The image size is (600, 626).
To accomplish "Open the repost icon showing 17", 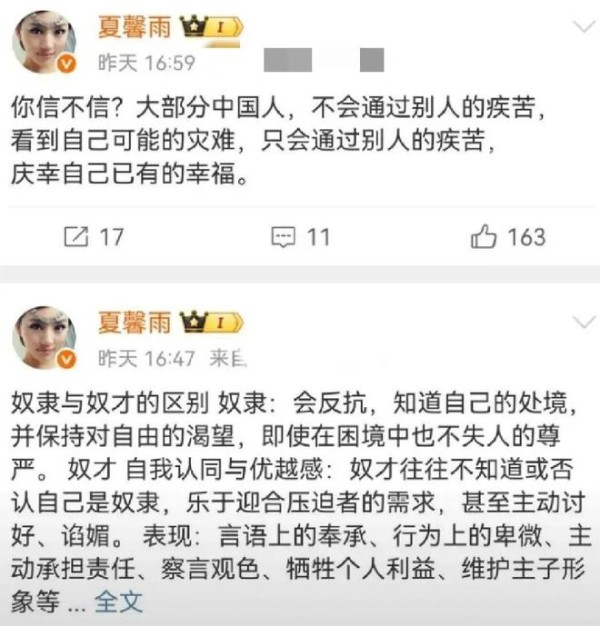I will pos(76,237).
